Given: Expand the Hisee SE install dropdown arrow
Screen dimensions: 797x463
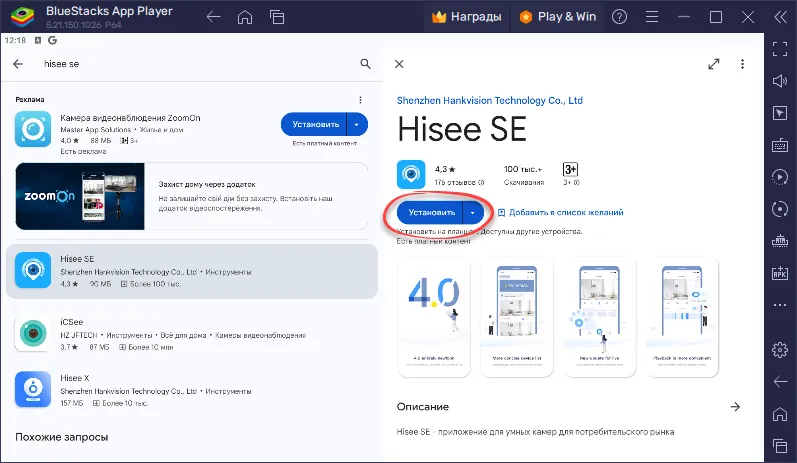Looking at the screenshot, I should pos(473,212).
